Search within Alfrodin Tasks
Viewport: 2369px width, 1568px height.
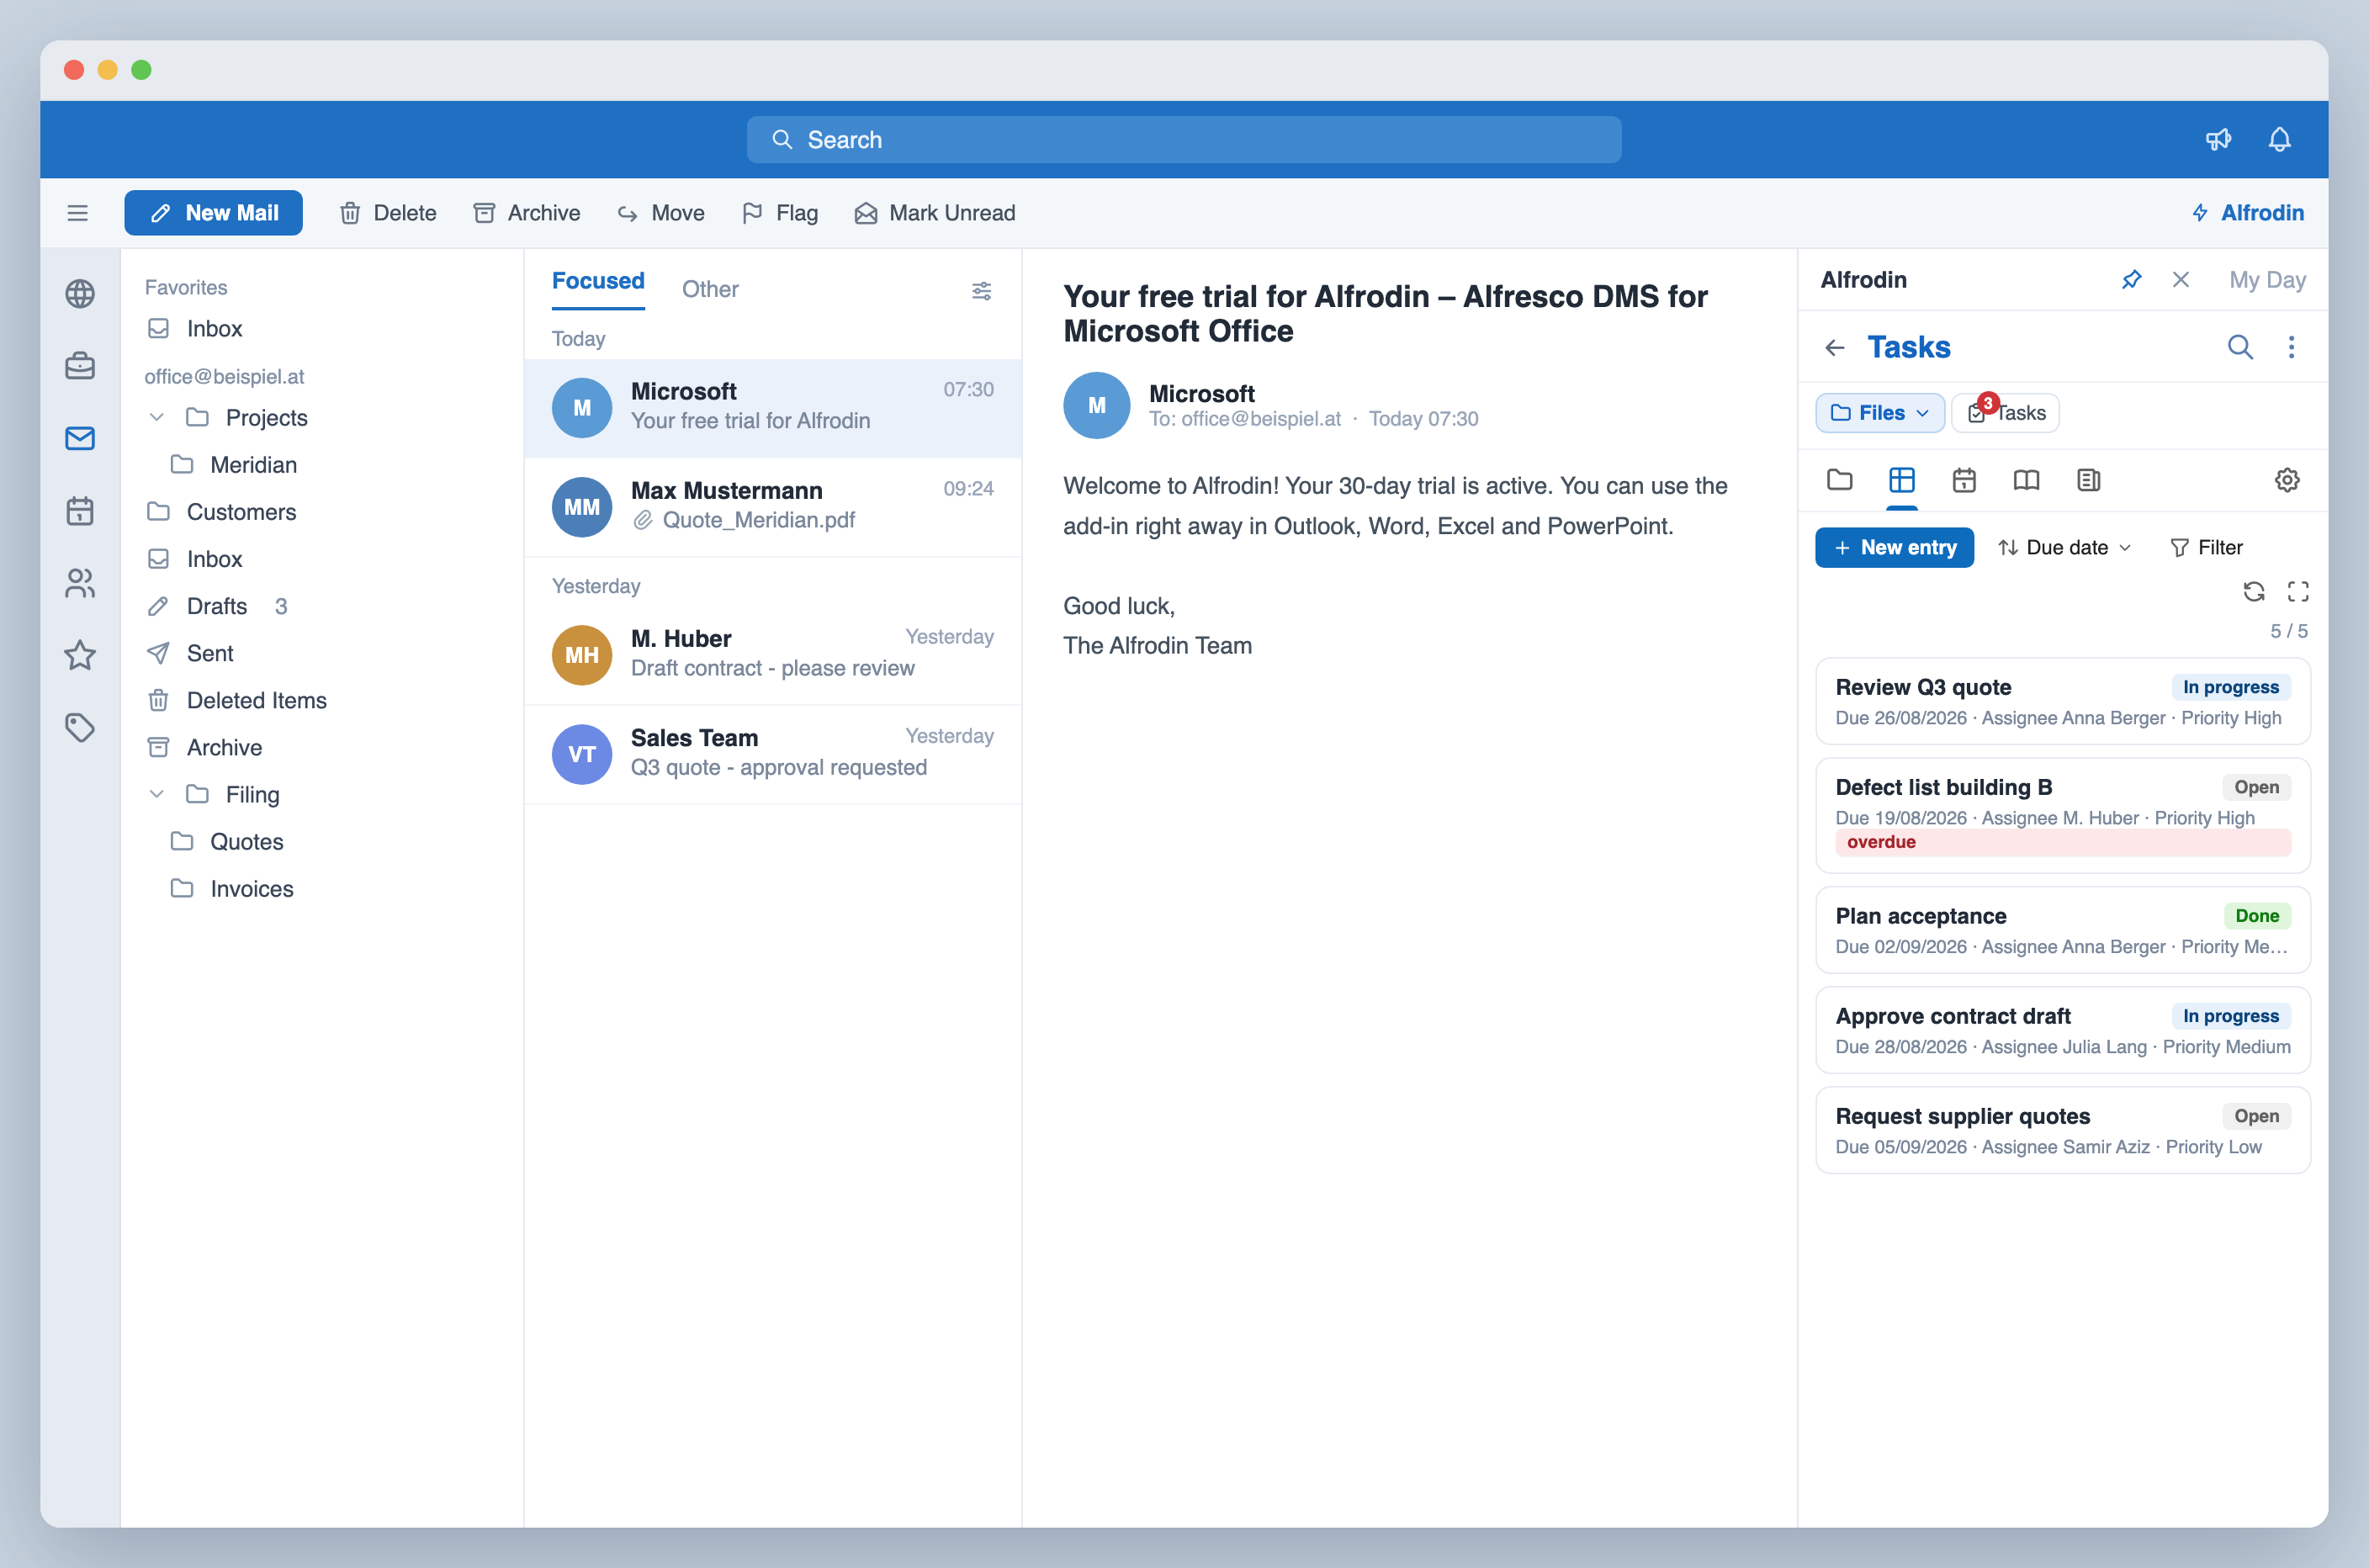2240,347
